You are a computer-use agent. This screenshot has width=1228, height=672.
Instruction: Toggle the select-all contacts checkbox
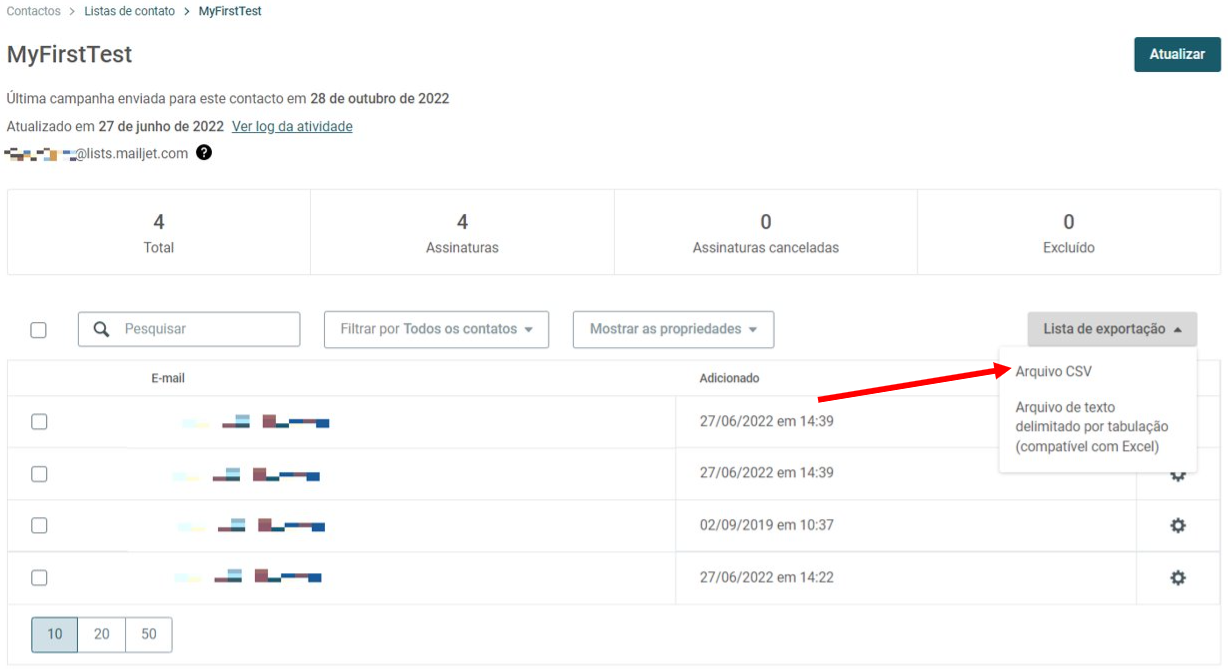coord(38,330)
